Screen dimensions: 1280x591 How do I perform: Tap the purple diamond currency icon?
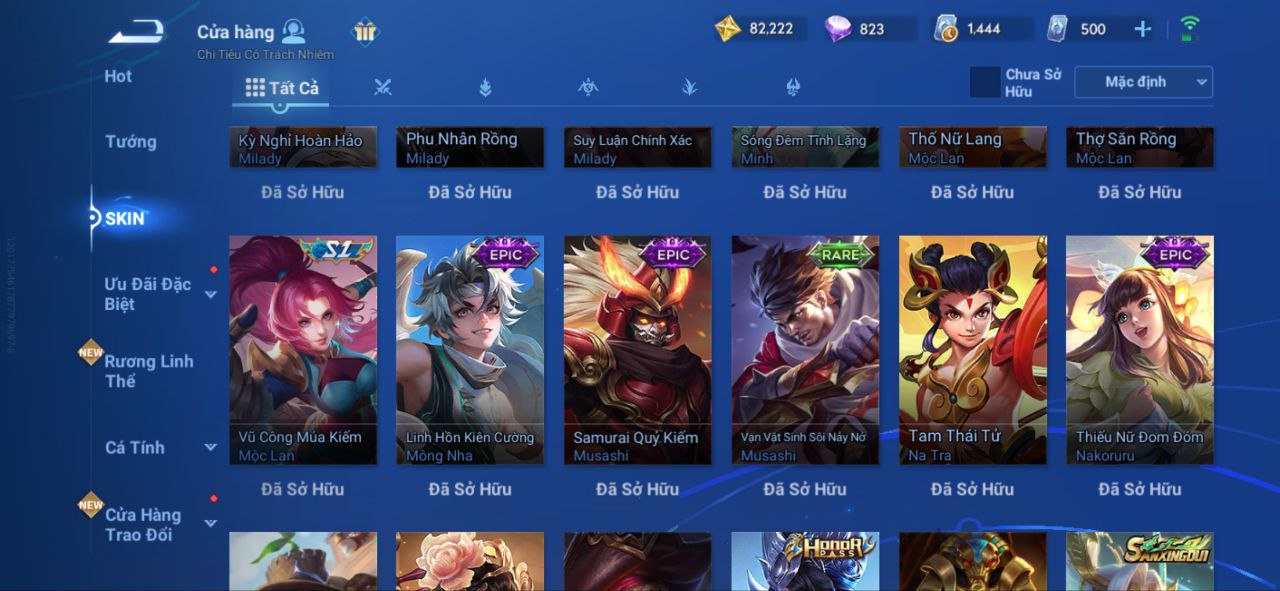tap(838, 29)
